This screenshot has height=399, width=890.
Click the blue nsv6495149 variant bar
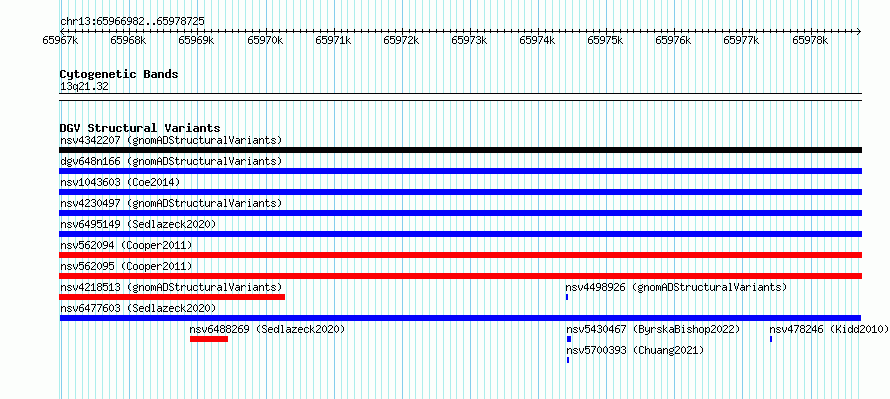tap(460, 234)
